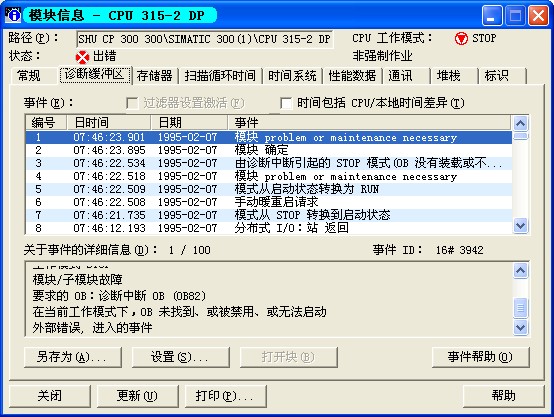The image size is (554, 417).
Task: Click event list scroll down arrow
Action: pyautogui.click(x=520, y=225)
